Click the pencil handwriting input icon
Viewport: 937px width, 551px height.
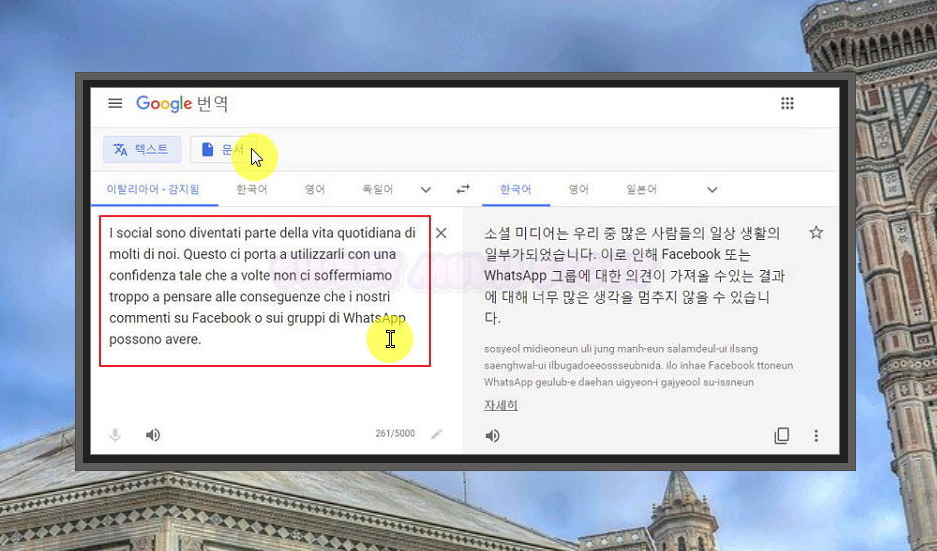437,434
